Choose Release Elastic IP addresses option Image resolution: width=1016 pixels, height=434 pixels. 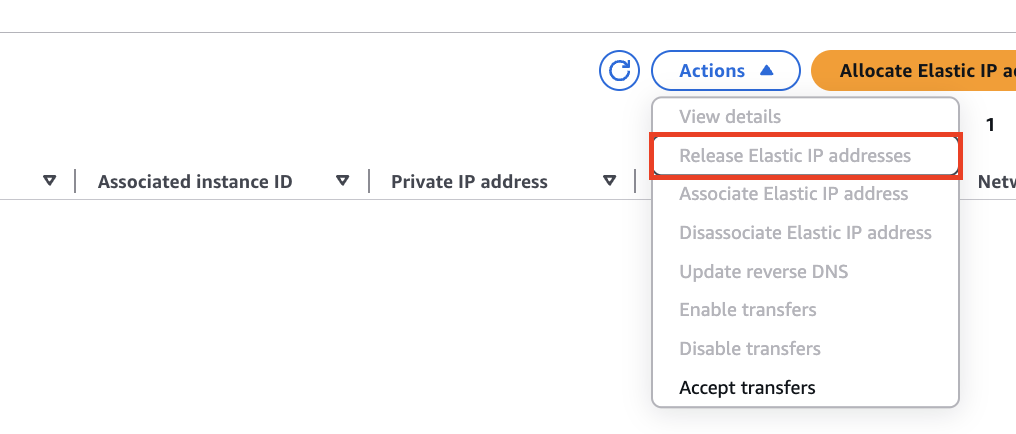pyautogui.click(x=805, y=155)
